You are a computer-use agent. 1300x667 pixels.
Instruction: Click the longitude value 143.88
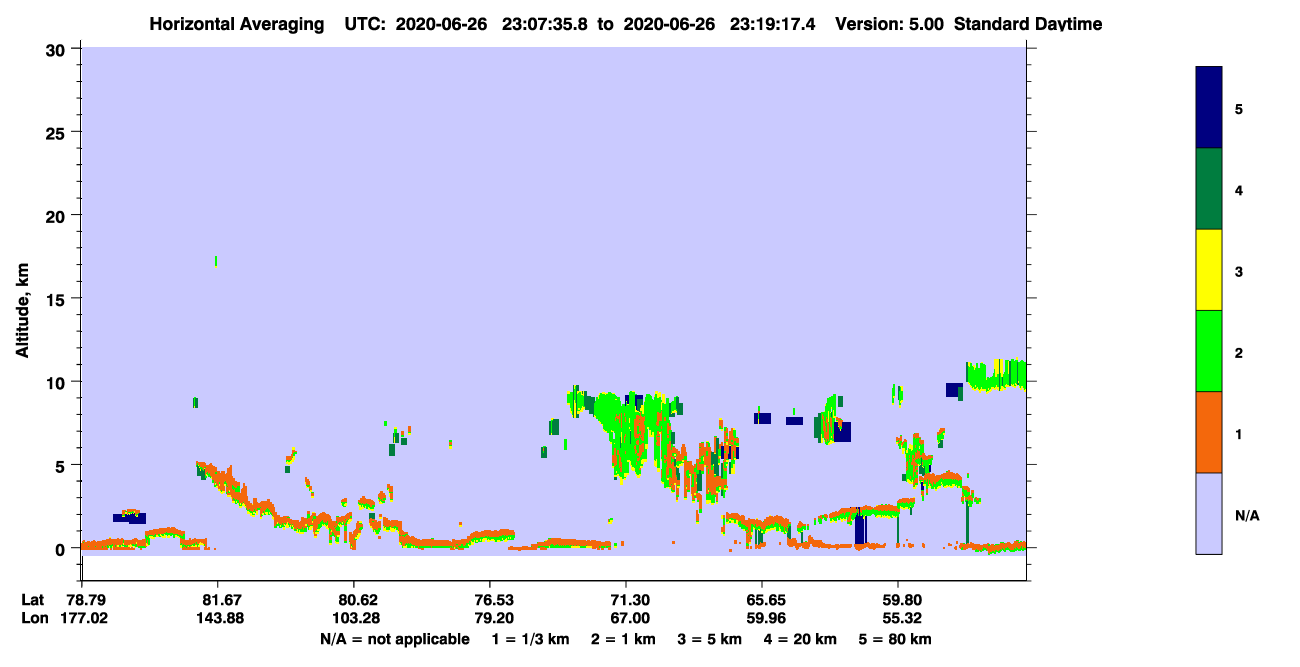(x=218, y=618)
